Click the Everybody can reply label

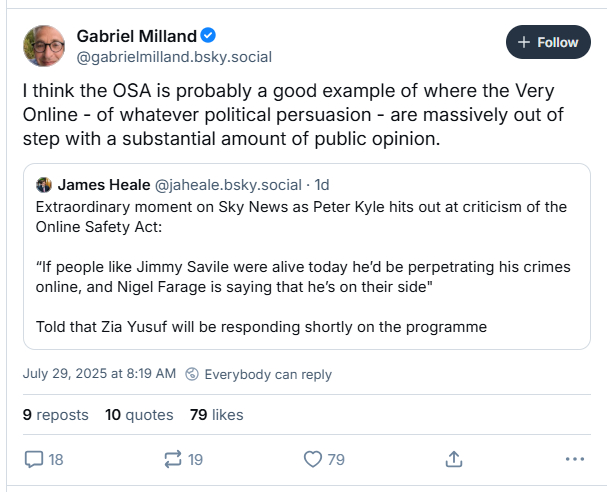[x=267, y=374]
